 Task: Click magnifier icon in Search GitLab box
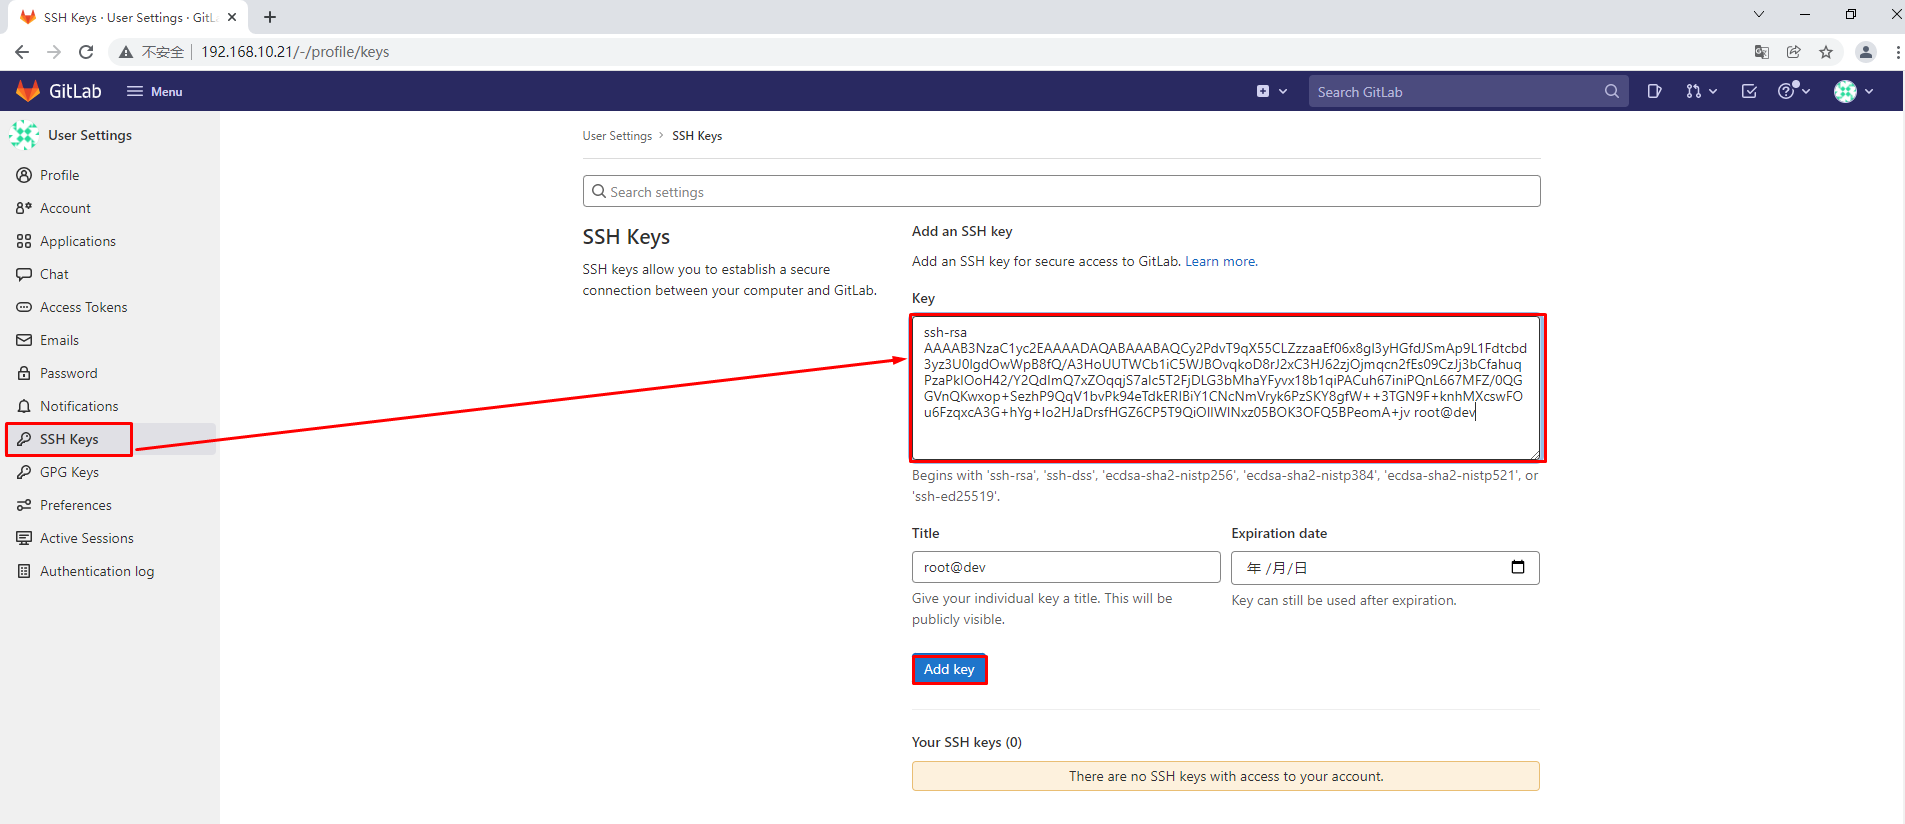click(x=1611, y=91)
